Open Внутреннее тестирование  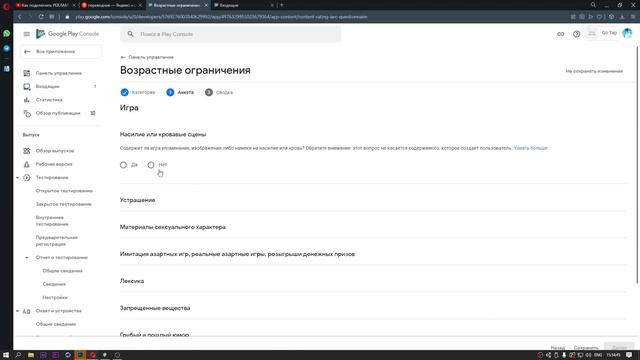52,221
